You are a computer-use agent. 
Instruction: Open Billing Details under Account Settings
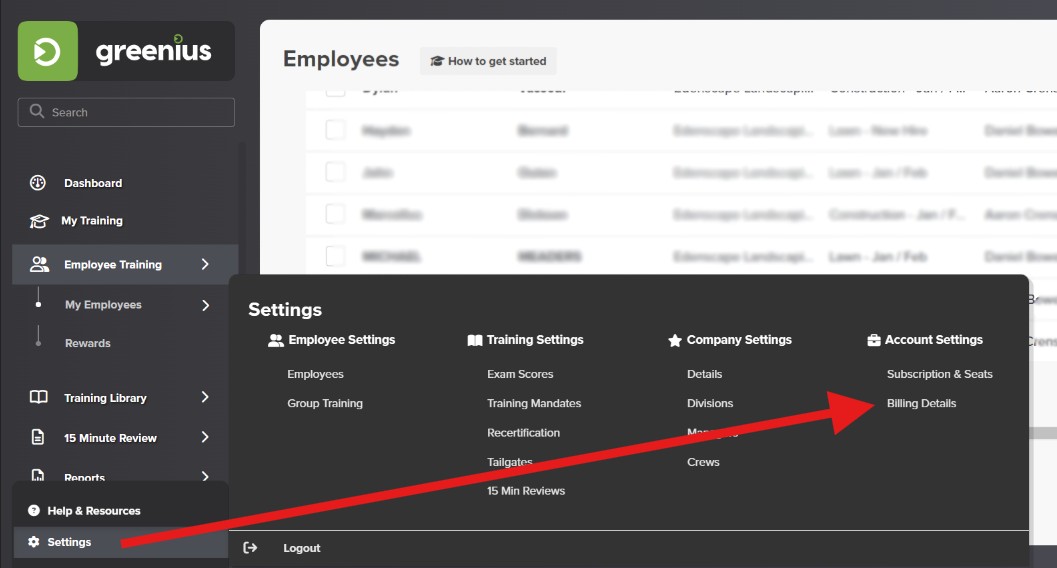921,403
